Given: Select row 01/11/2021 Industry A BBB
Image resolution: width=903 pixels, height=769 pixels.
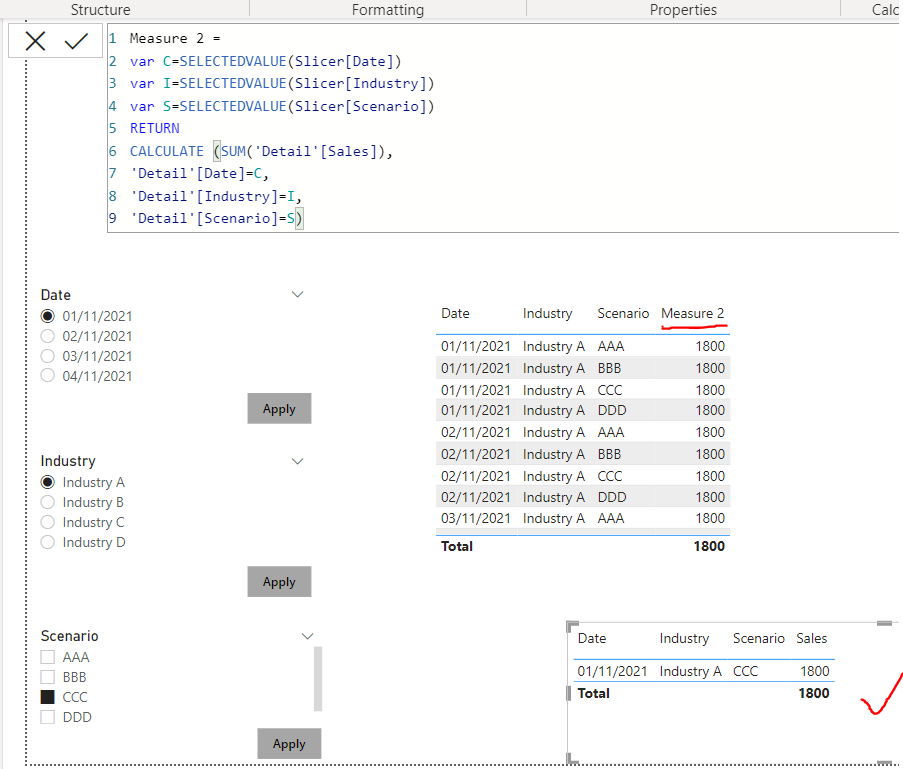Looking at the screenshot, I should pos(583,368).
